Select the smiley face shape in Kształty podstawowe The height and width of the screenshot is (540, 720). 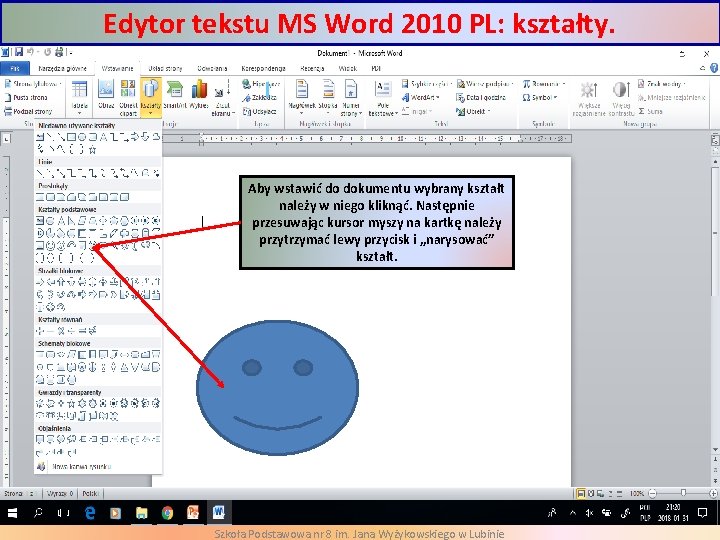click(x=51, y=245)
